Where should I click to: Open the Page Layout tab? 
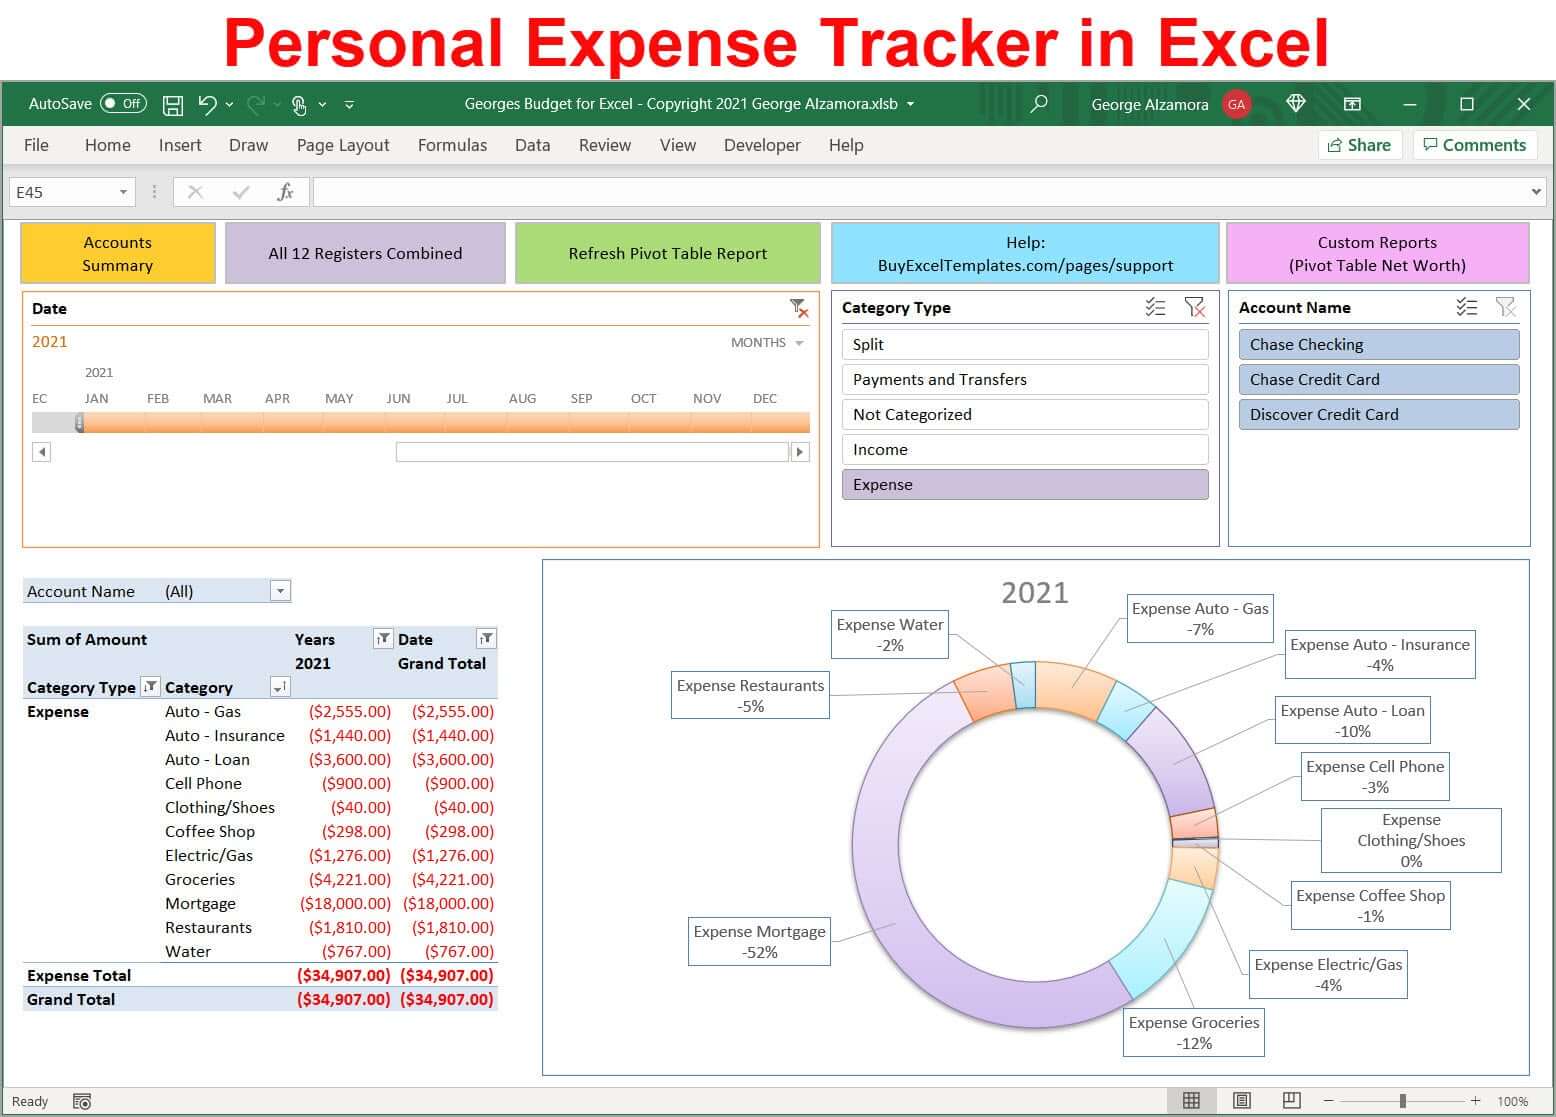point(343,145)
